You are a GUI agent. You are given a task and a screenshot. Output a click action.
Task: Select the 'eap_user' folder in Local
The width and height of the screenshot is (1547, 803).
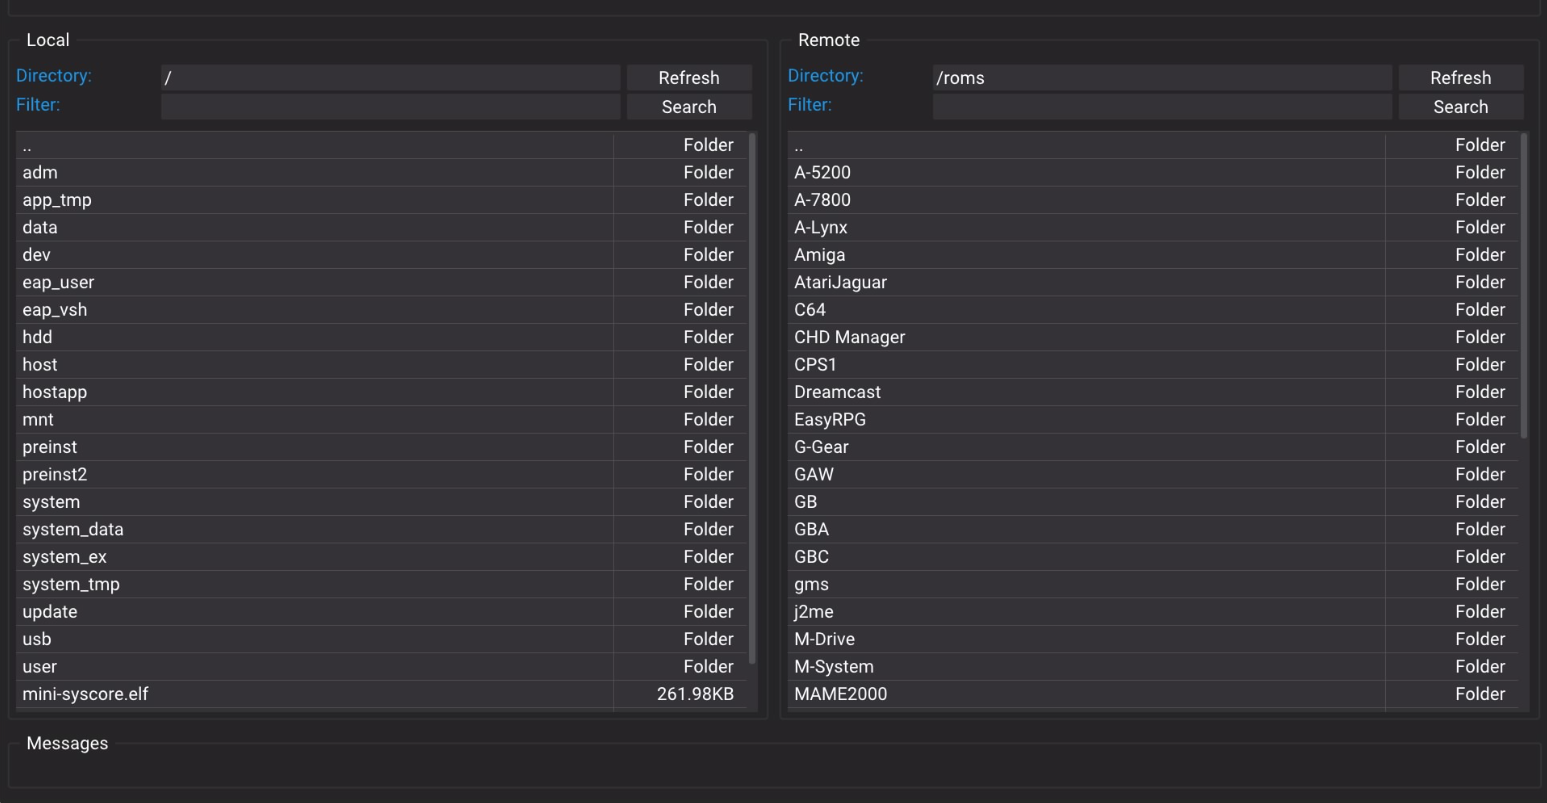coord(382,283)
